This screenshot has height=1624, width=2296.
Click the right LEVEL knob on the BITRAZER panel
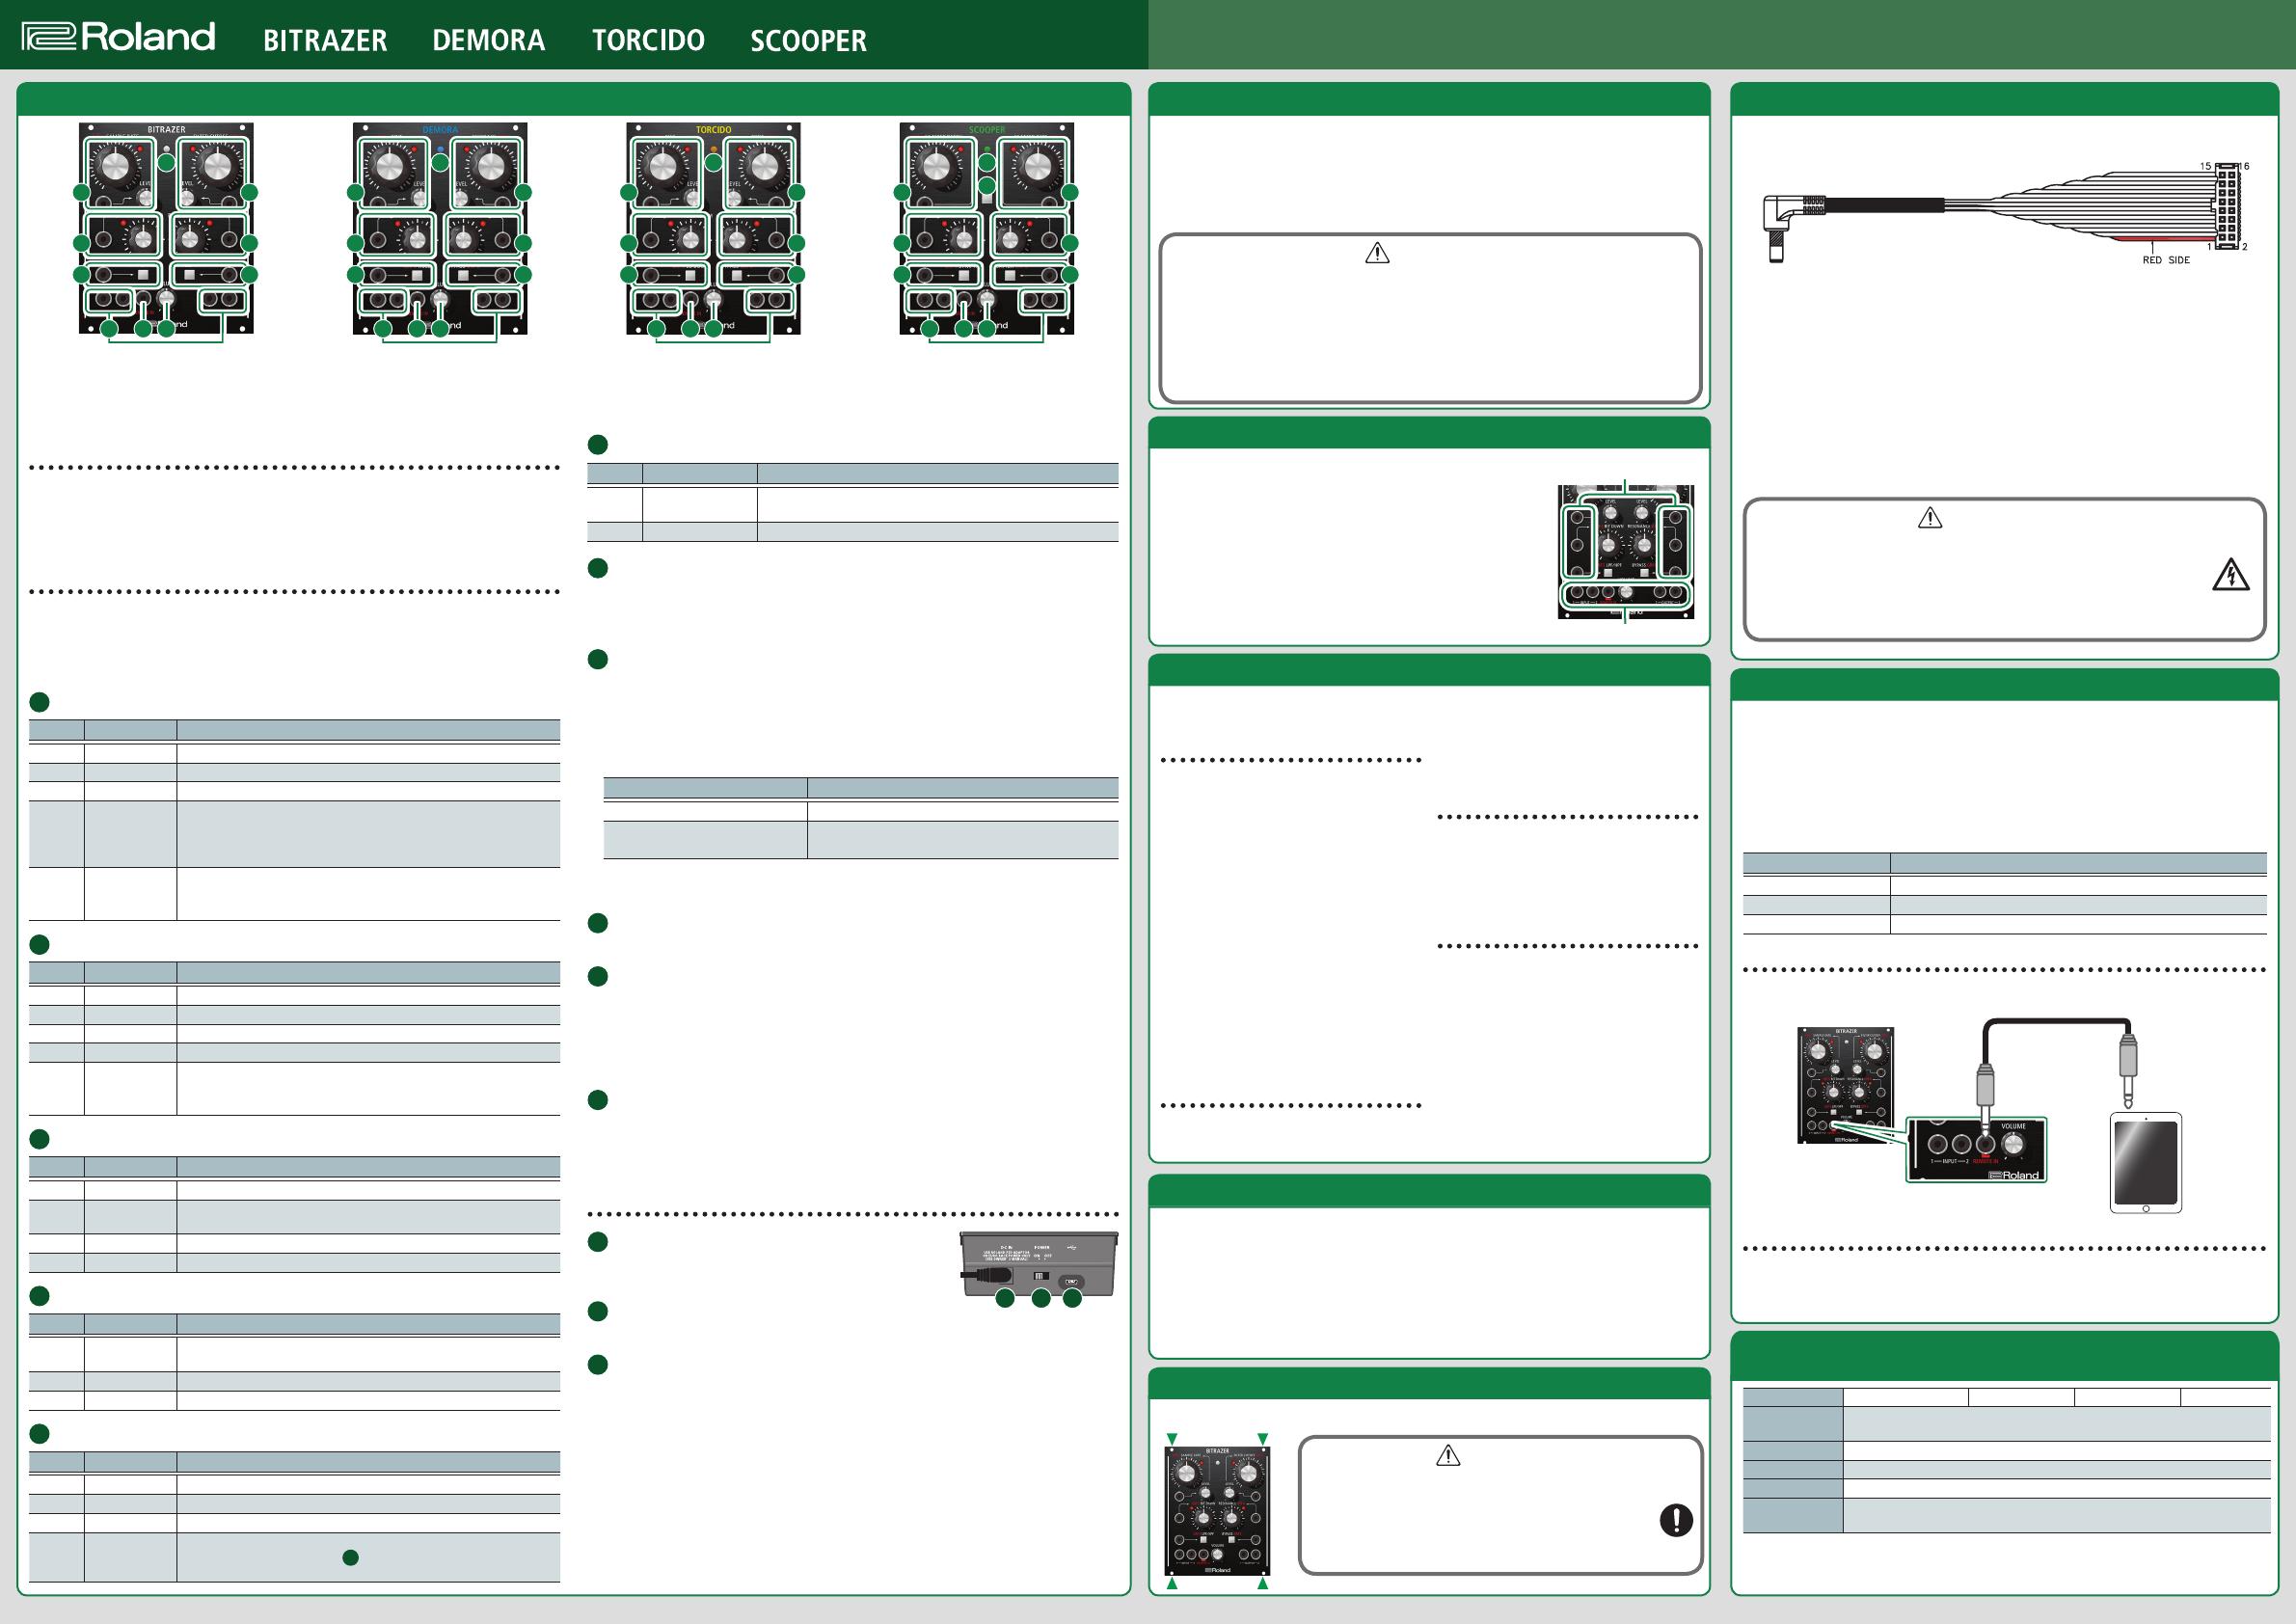tap(186, 199)
